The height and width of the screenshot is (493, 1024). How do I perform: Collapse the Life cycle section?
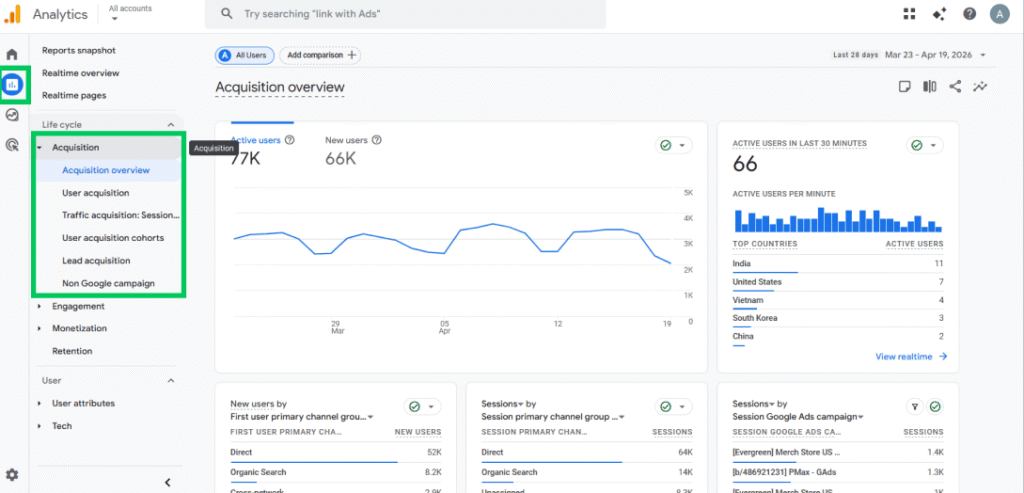(171, 125)
